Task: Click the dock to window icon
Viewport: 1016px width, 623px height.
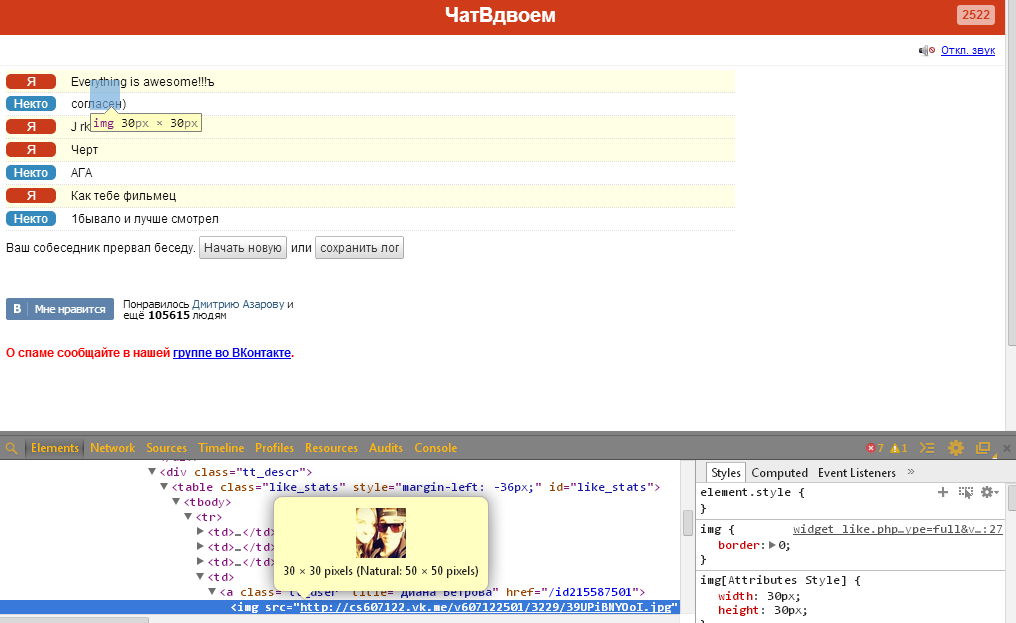Action: tap(984, 448)
